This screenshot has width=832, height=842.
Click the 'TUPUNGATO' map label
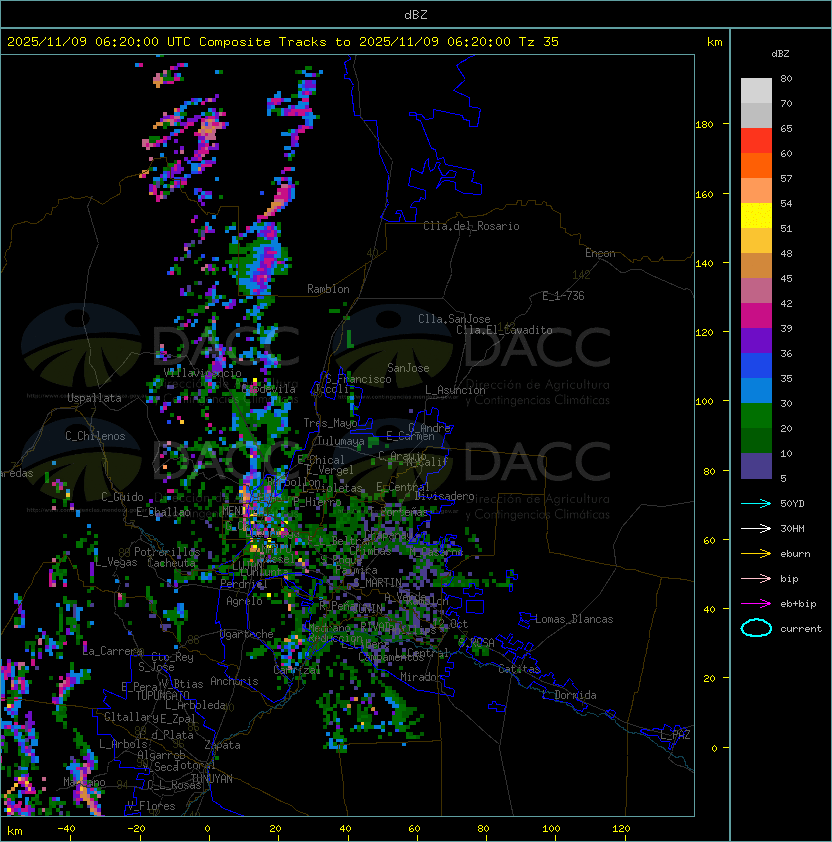(x=163, y=695)
